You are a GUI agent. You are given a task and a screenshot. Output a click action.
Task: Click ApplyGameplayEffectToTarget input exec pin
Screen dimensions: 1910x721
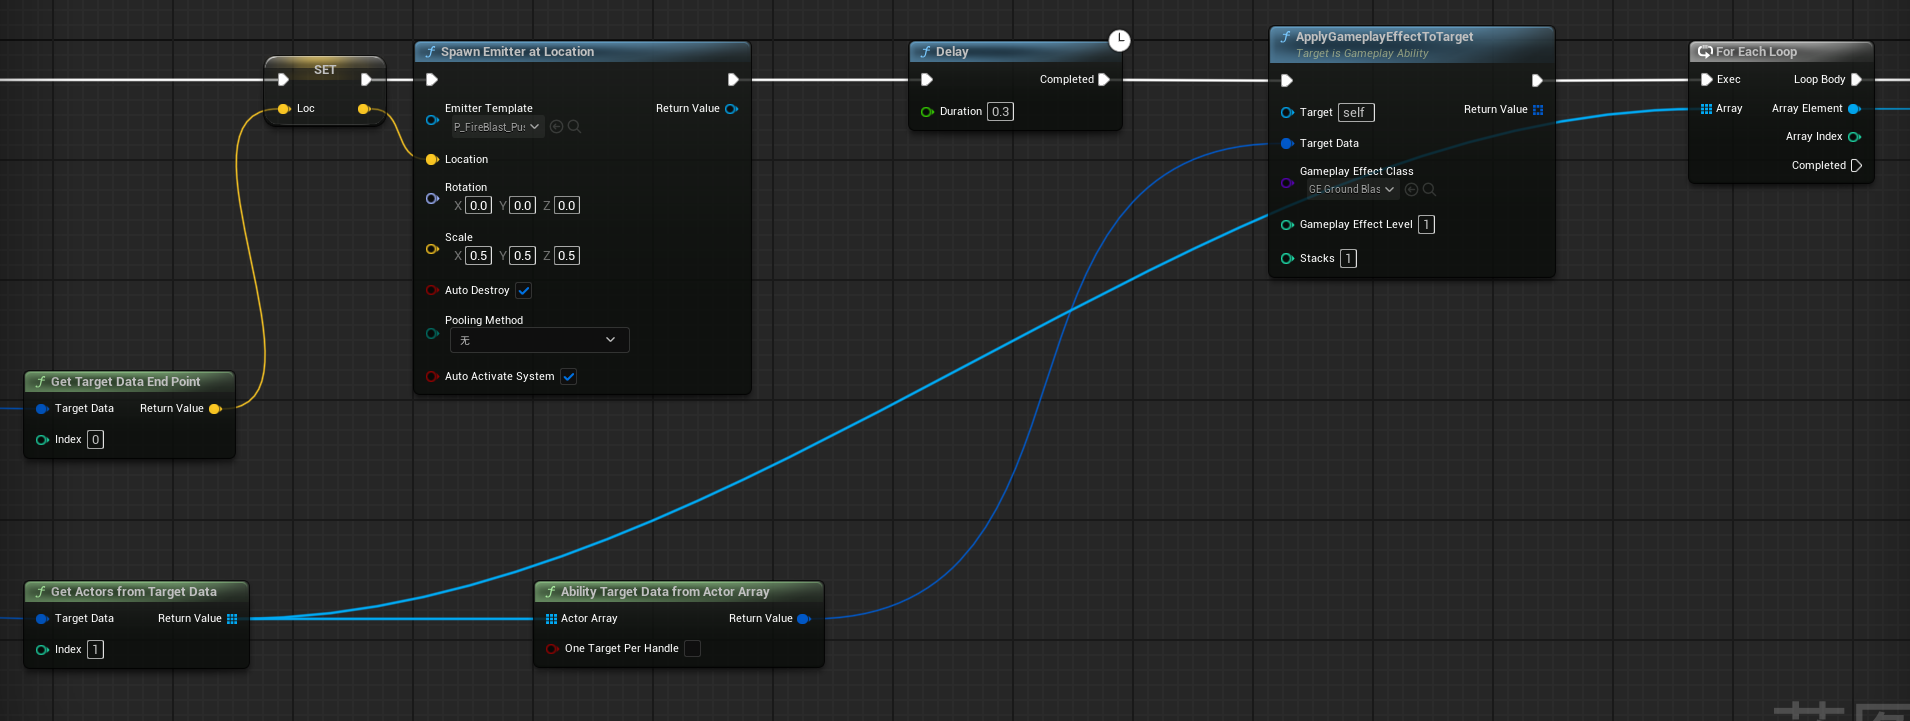[x=1287, y=80]
